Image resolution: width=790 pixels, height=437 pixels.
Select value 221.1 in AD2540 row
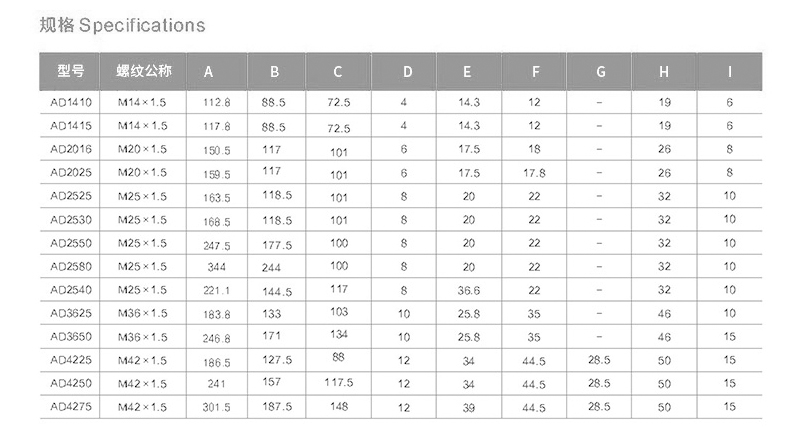tap(217, 291)
